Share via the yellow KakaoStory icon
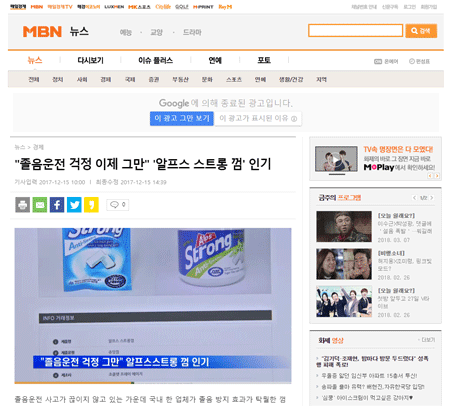Image resolution: width=450 pixels, height=406 pixels. [x=91, y=205]
